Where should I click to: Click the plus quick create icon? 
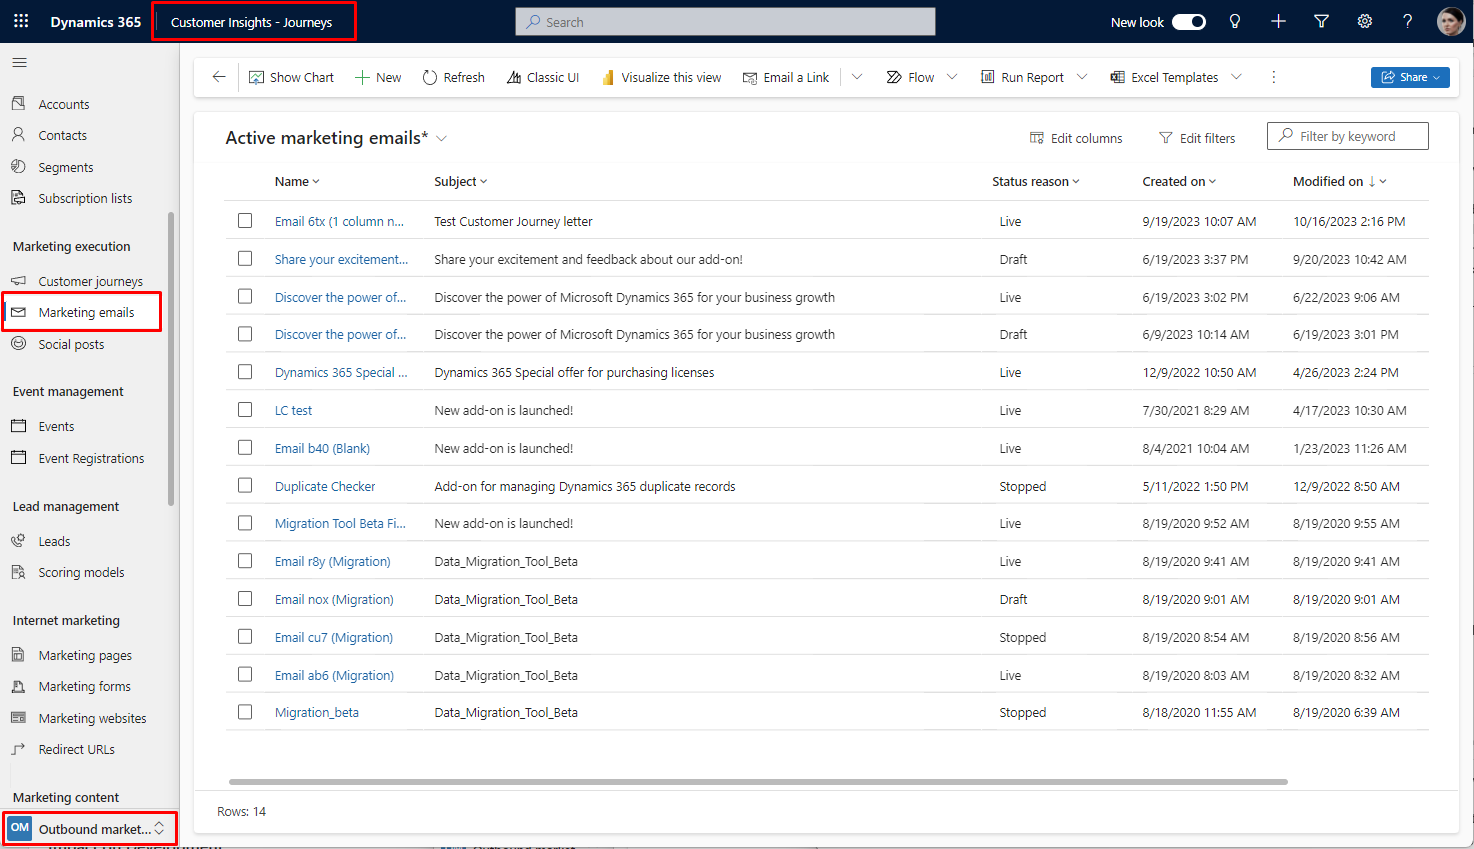click(x=1278, y=21)
